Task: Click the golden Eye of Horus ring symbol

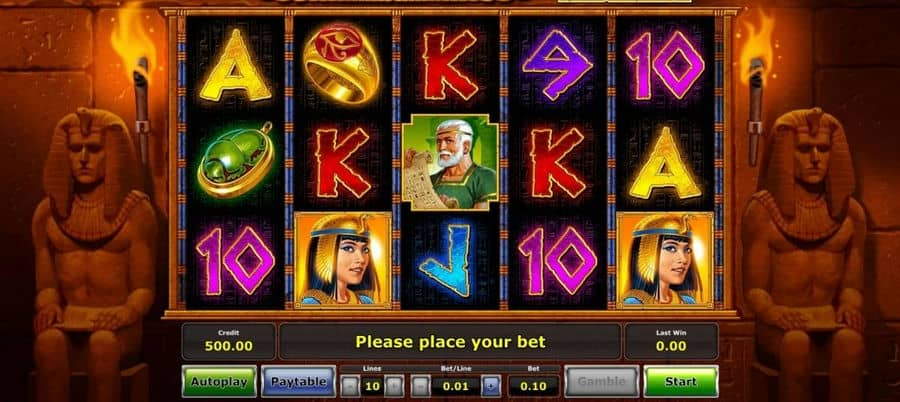Action: pyautogui.click(x=342, y=64)
